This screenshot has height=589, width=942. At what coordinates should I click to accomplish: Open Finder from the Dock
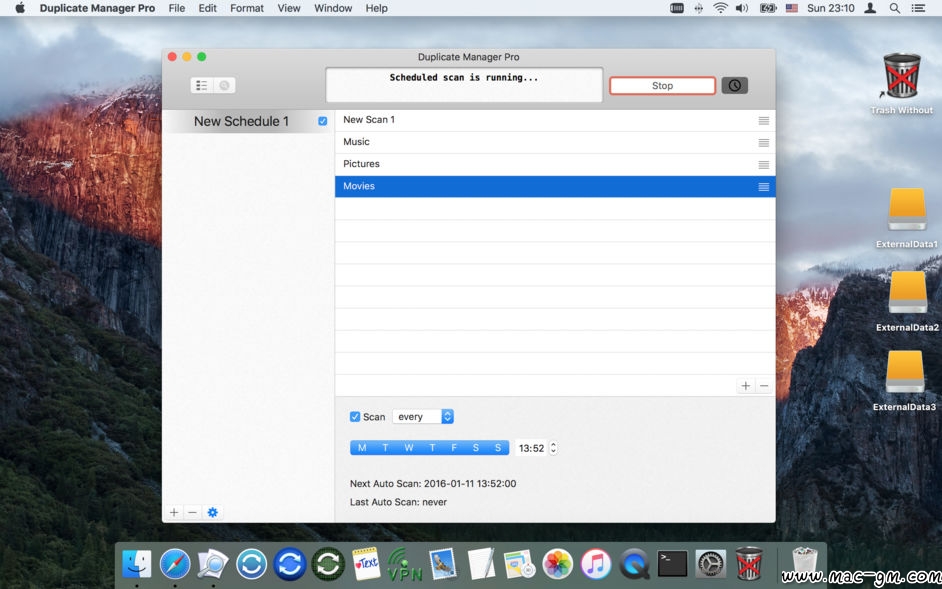tap(137, 564)
